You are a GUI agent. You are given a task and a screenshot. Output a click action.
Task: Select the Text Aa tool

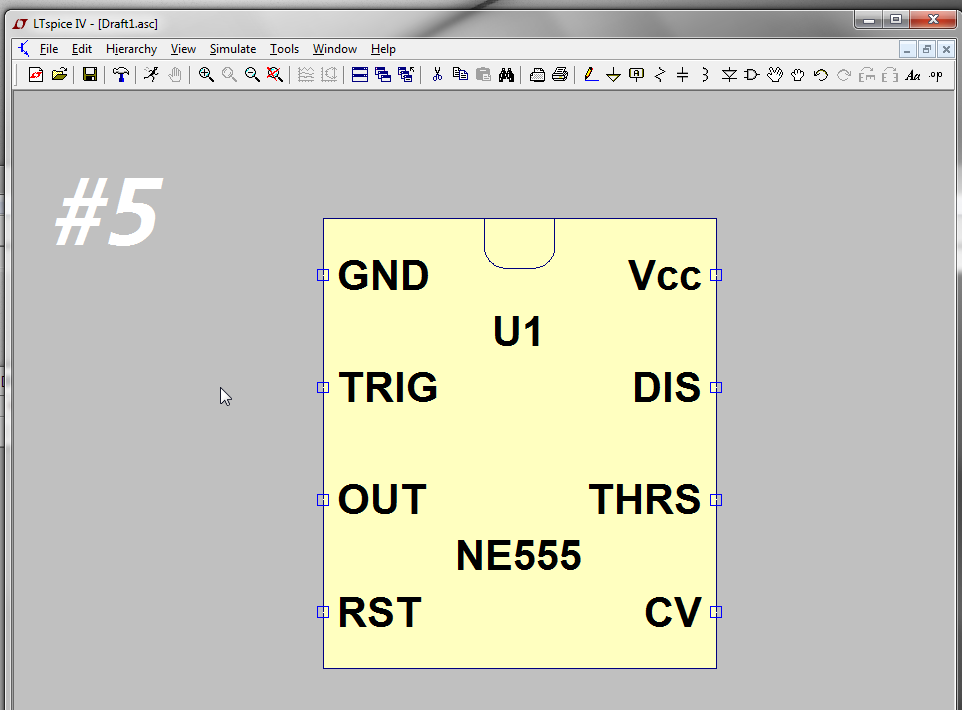click(x=913, y=75)
